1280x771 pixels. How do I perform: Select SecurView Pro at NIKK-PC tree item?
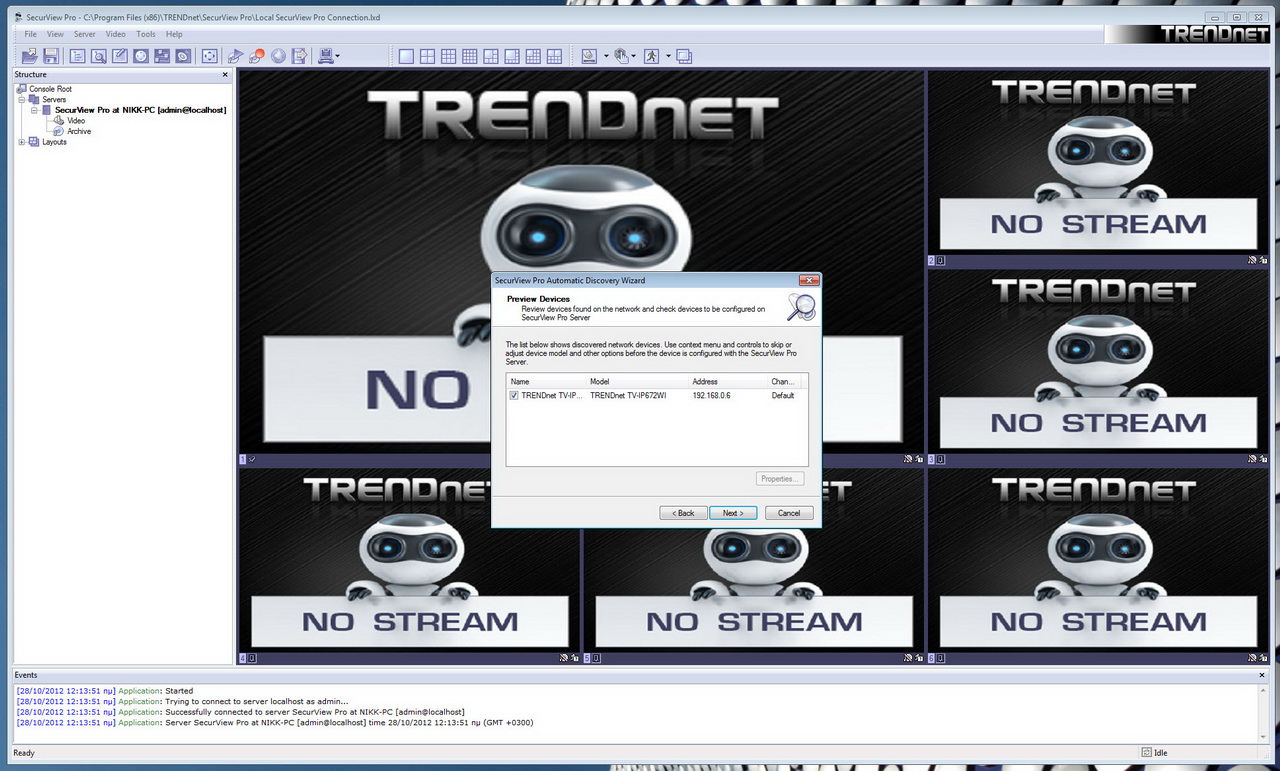click(140, 110)
